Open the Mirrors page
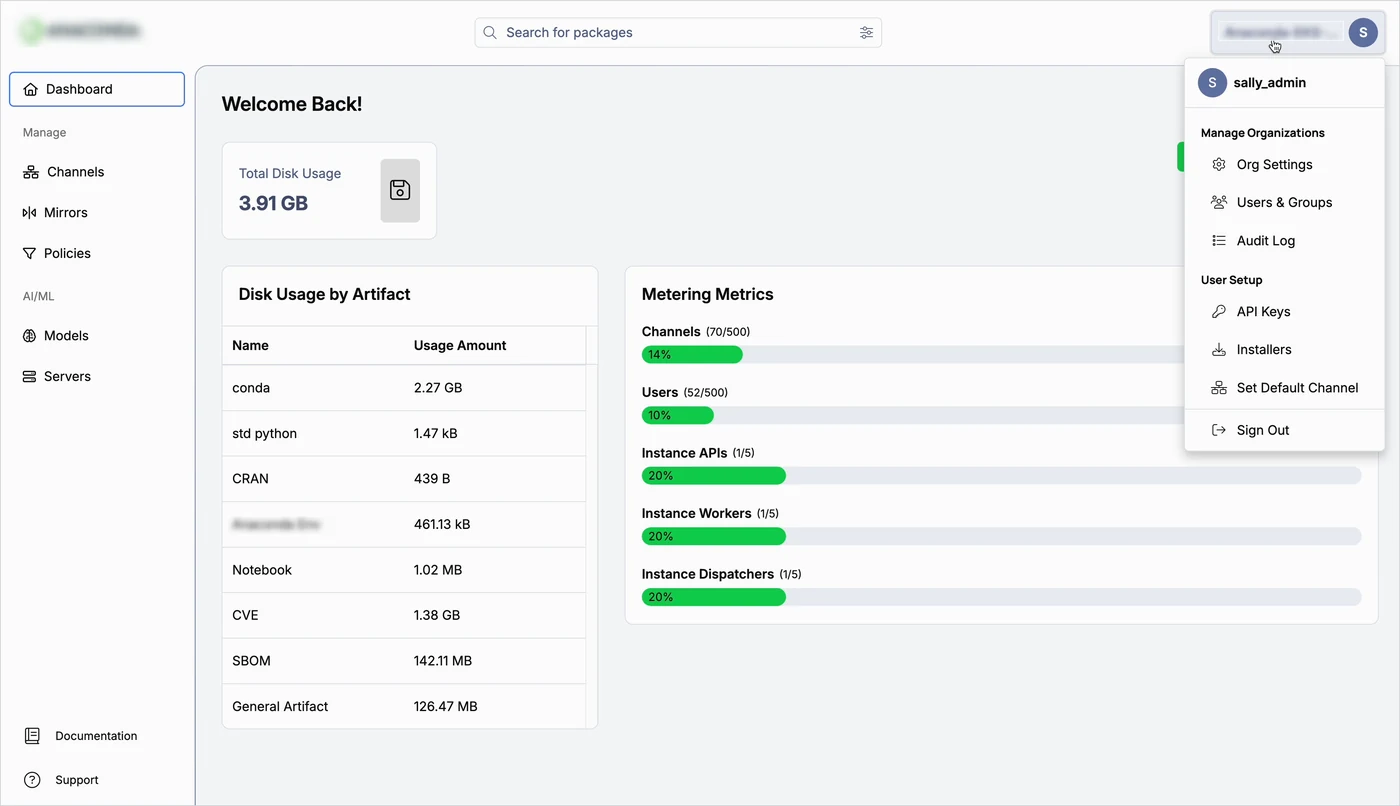The image size is (1400, 806). tap(97, 213)
